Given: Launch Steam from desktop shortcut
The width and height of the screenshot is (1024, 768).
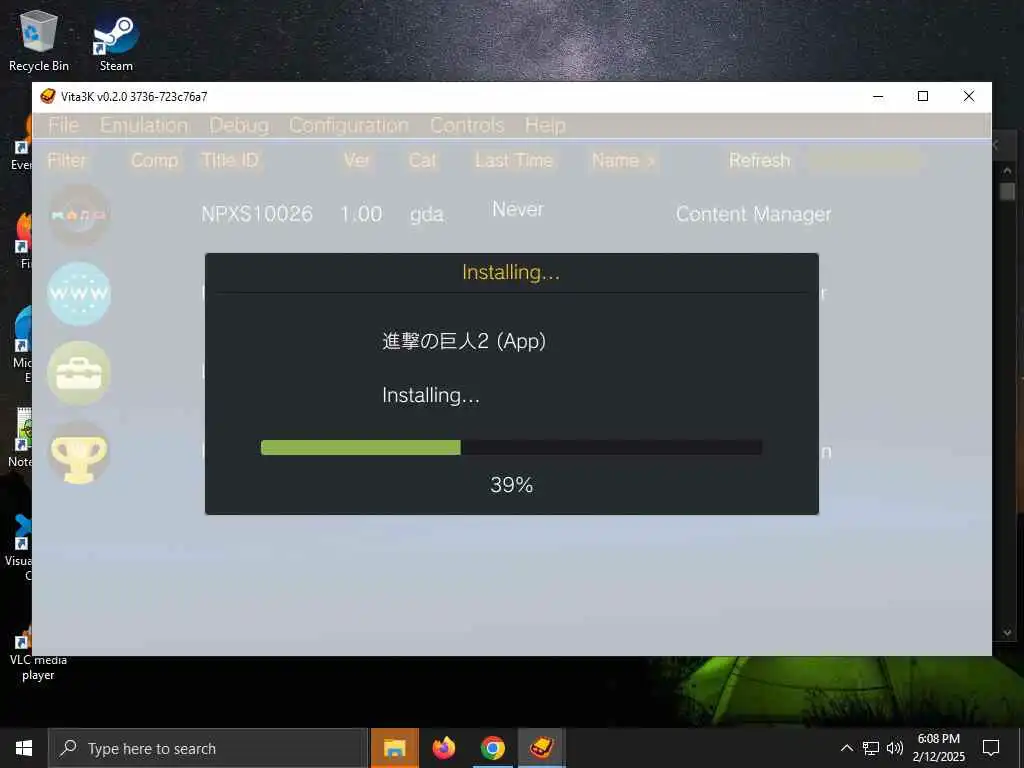Looking at the screenshot, I should tap(116, 40).
